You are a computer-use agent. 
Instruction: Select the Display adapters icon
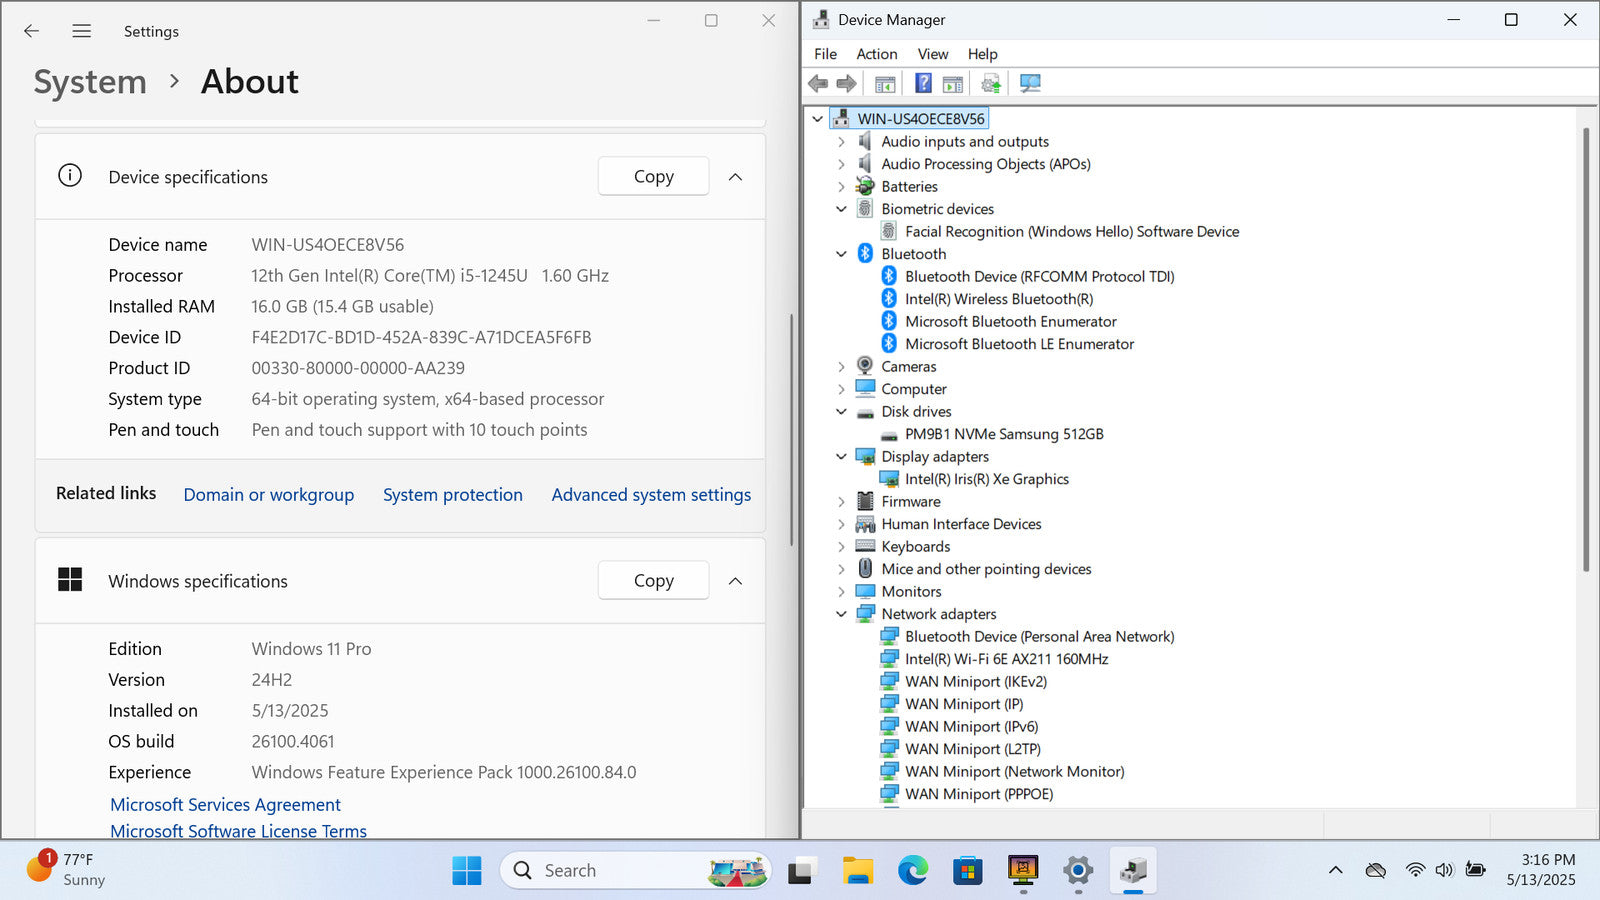coord(865,456)
